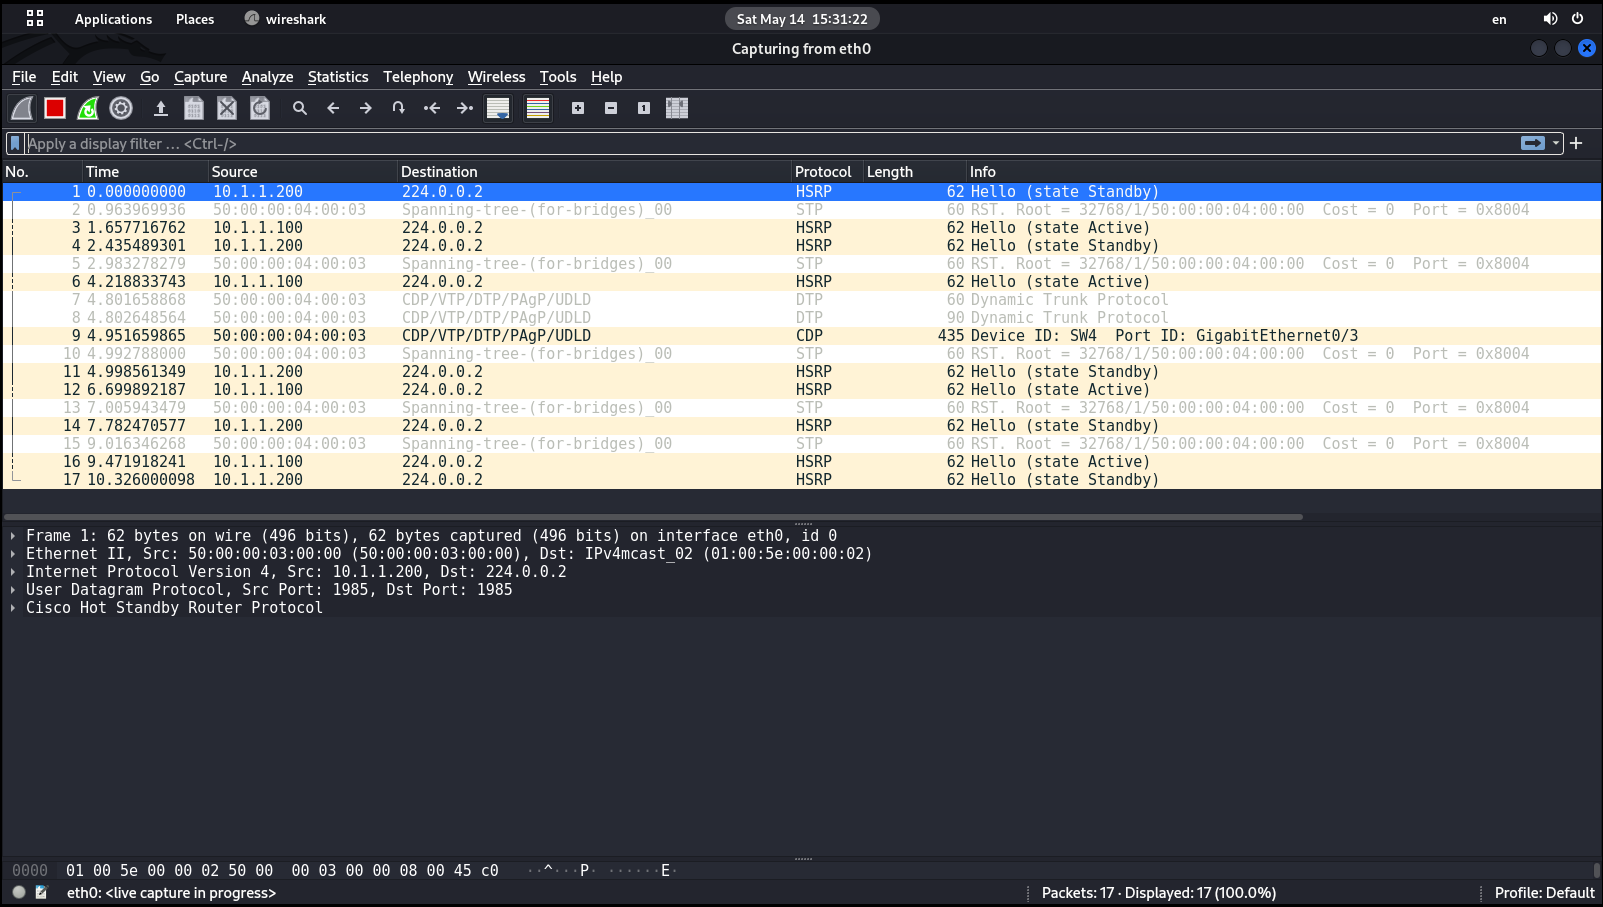Open the Applications launcher
Screen dimensions: 1603x907
click(x=113, y=18)
